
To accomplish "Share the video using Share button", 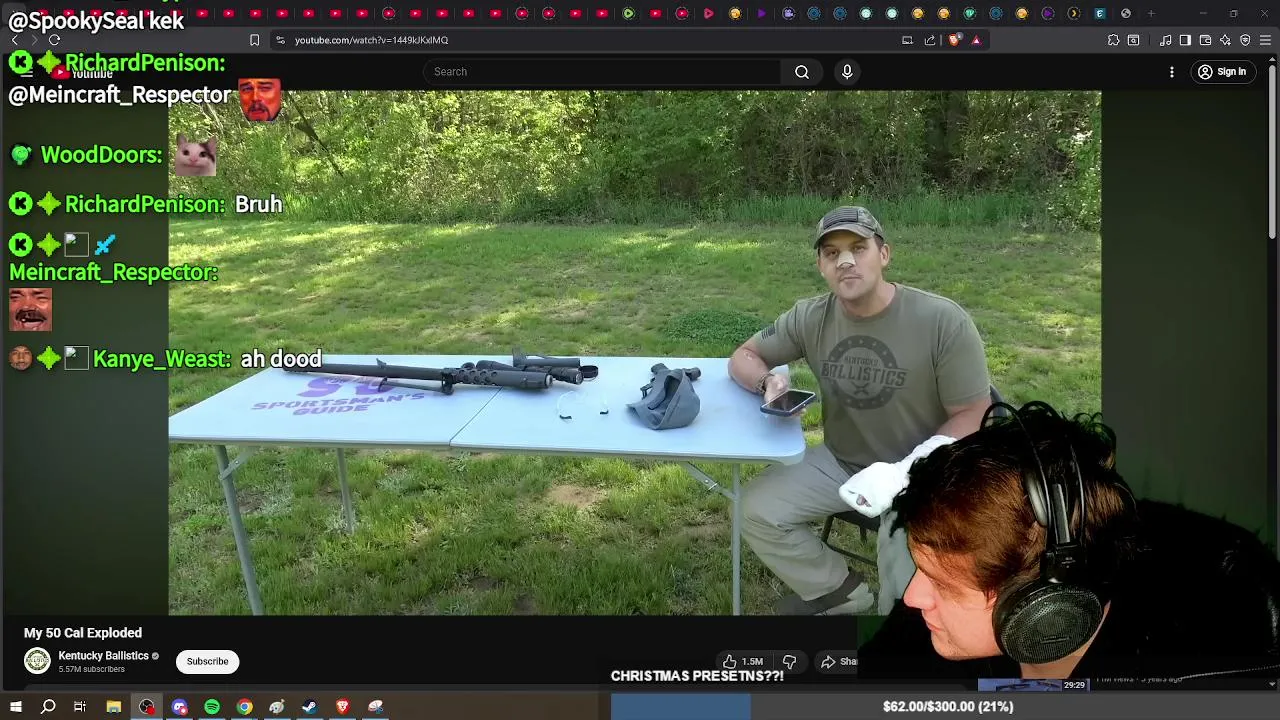I will point(838,661).
